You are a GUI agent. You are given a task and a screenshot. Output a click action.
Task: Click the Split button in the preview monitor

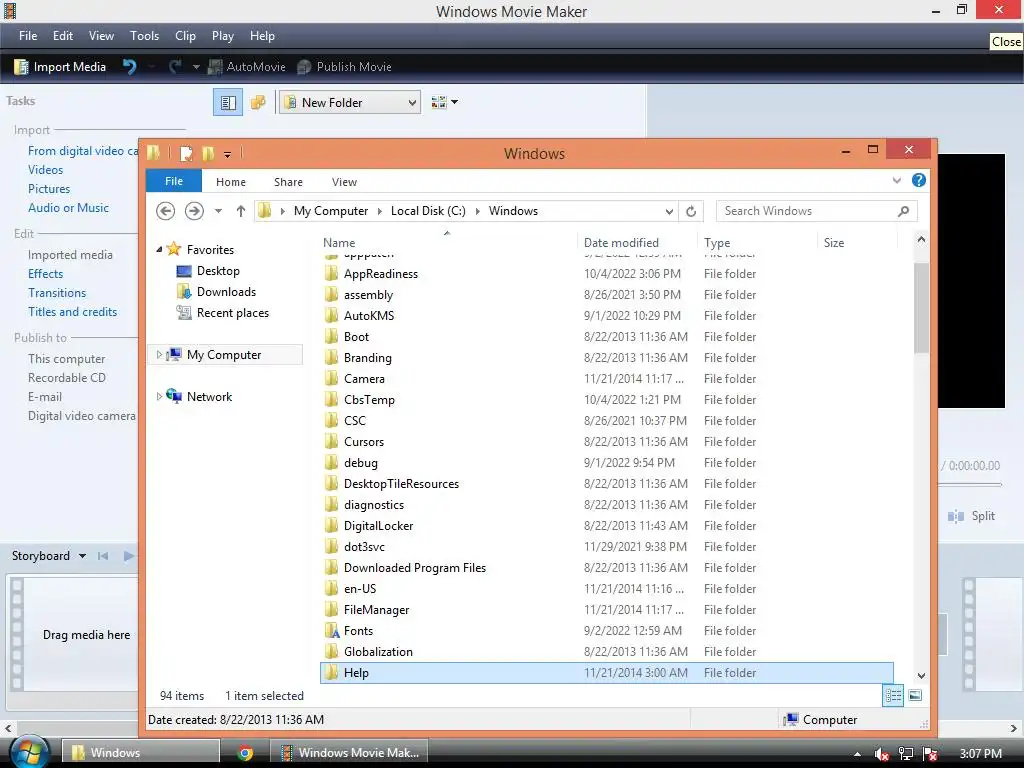971,516
